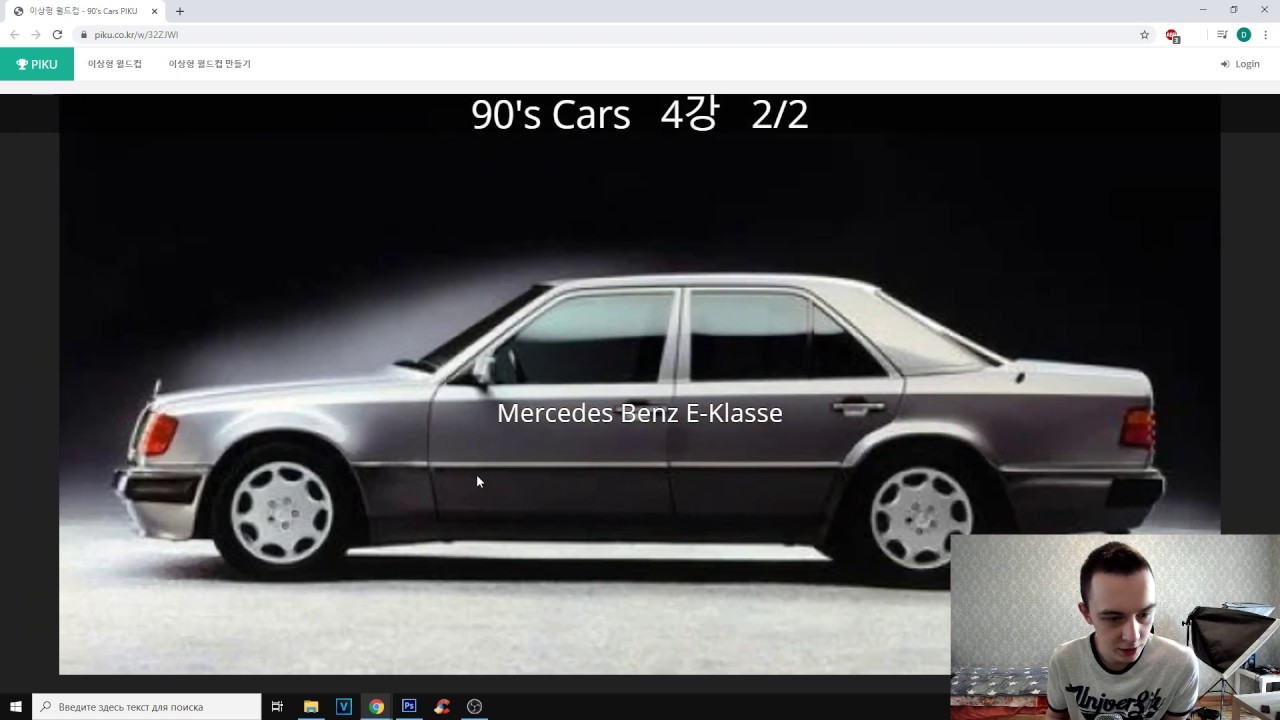Go back using the browser back arrow
1280x720 pixels.
15,34
